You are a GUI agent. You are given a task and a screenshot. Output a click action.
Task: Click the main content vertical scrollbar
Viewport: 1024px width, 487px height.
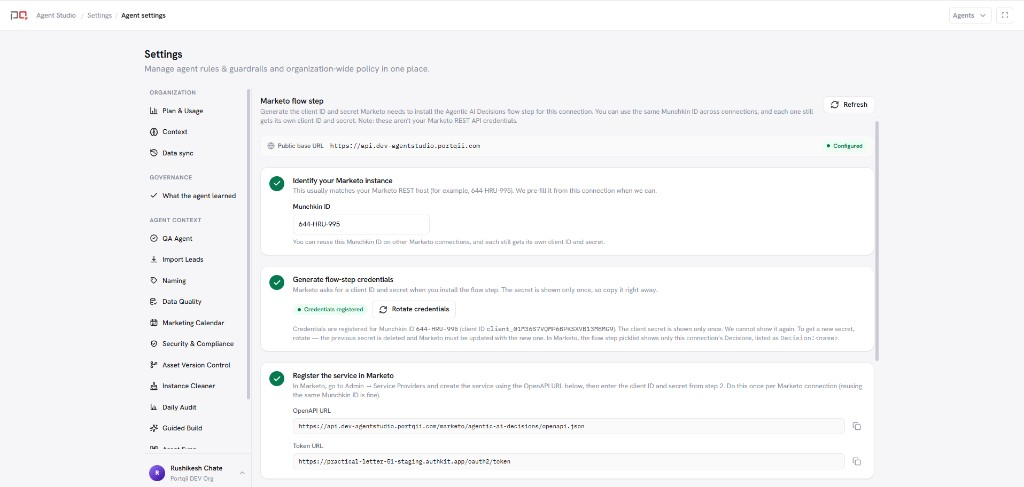(877, 240)
